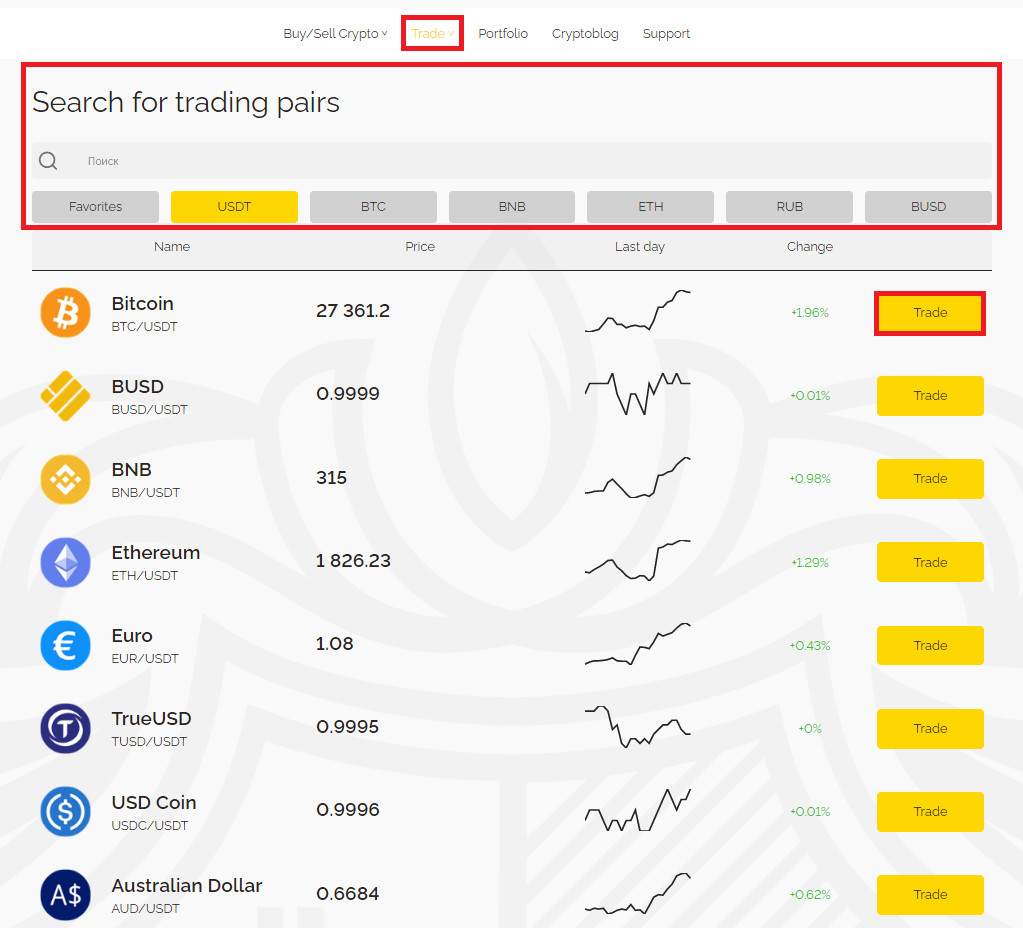Sort by the Price column header
This screenshot has height=928, width=1023.
420,247
